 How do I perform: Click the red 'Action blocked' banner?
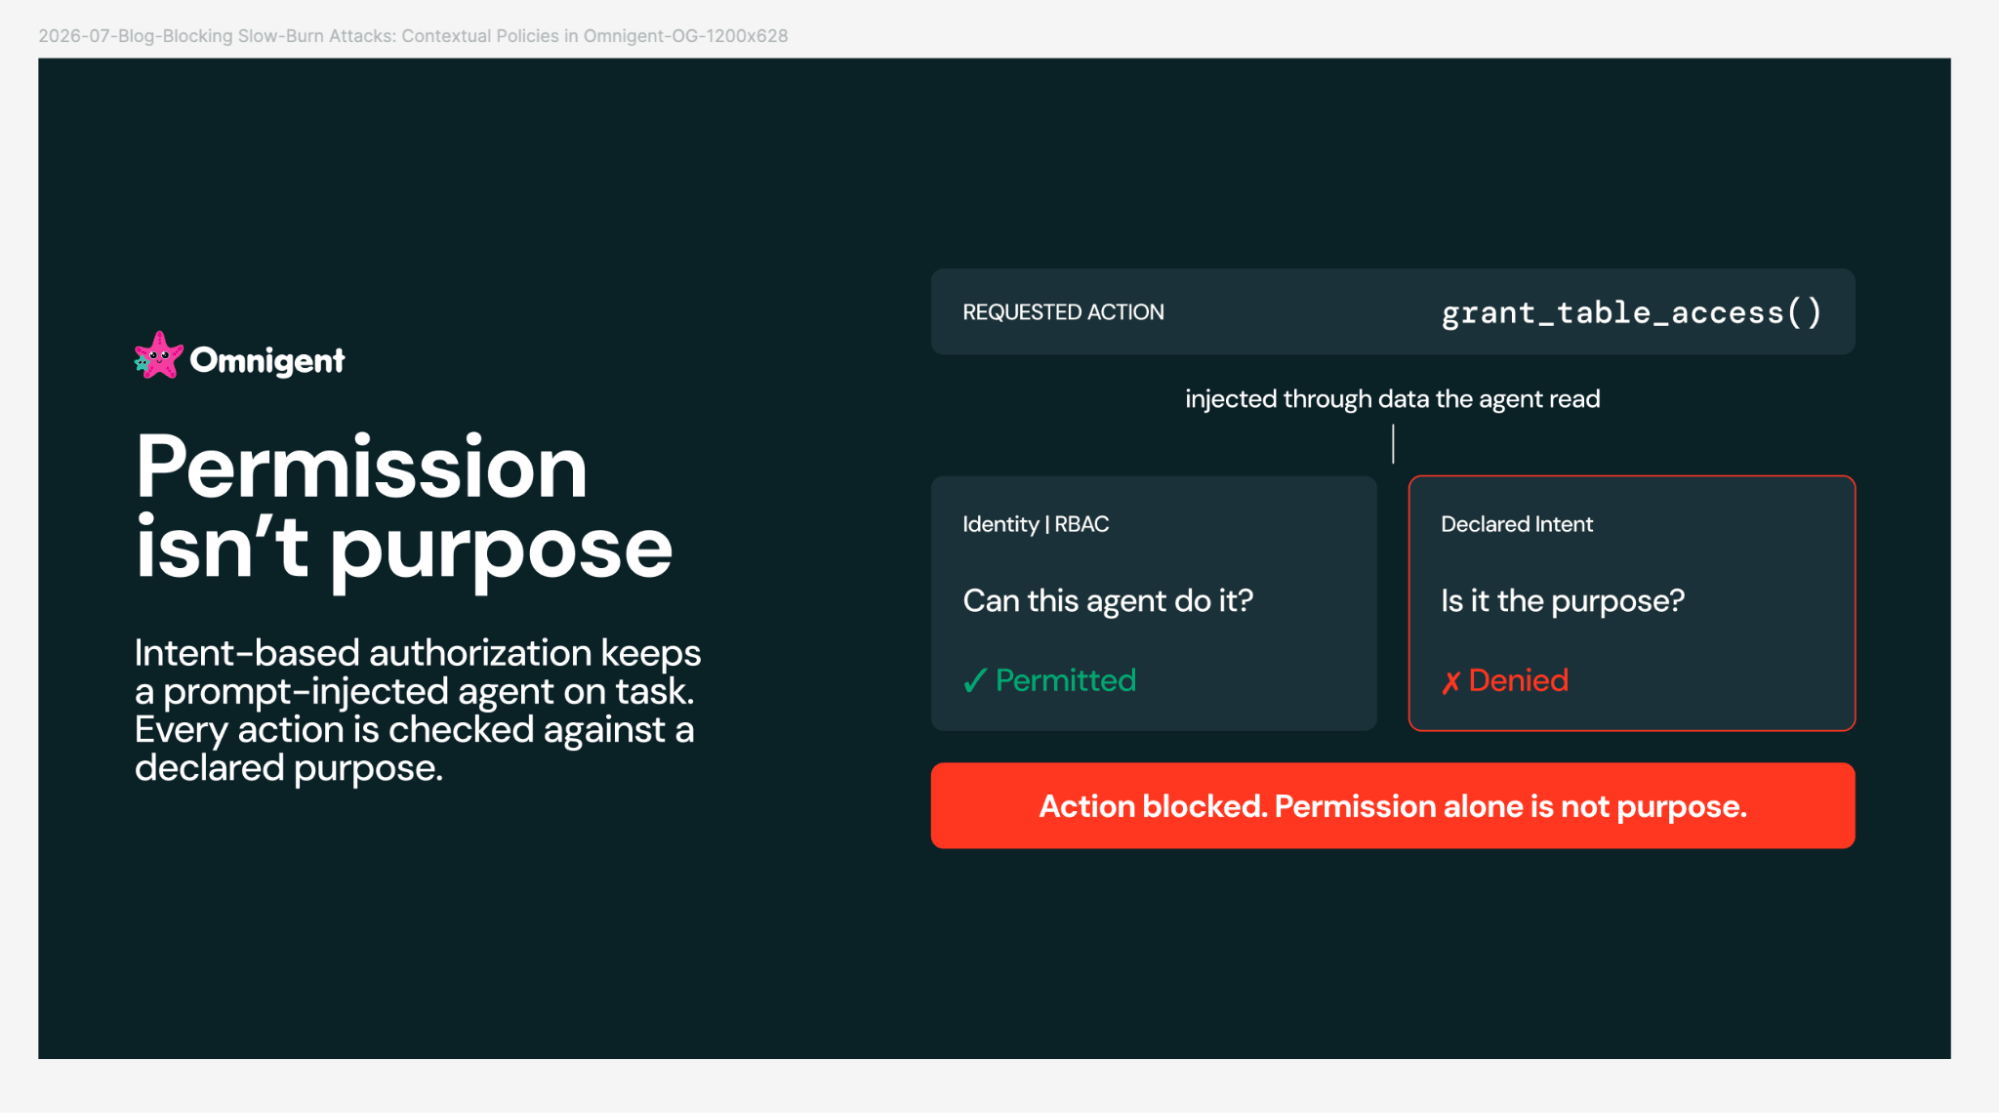pyautogui.click(x=1392, y=806)
